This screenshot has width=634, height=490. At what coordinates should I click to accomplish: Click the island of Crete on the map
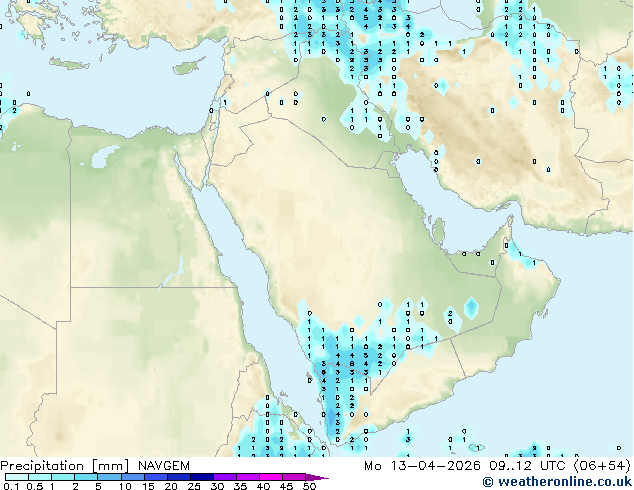[x=69, y=63]
